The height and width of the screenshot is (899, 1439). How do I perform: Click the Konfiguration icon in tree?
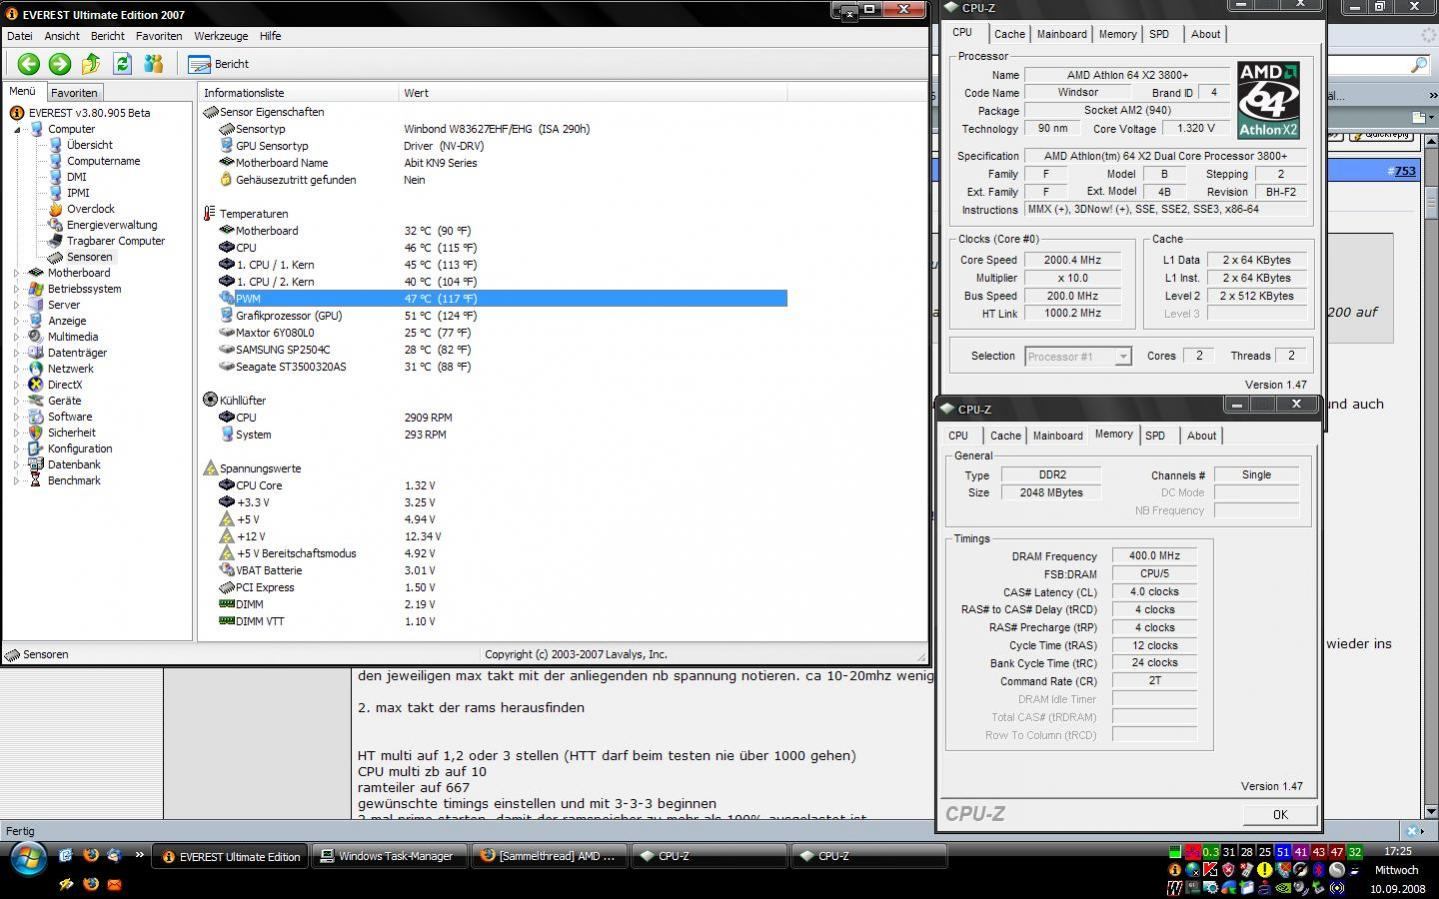(36, 449)
